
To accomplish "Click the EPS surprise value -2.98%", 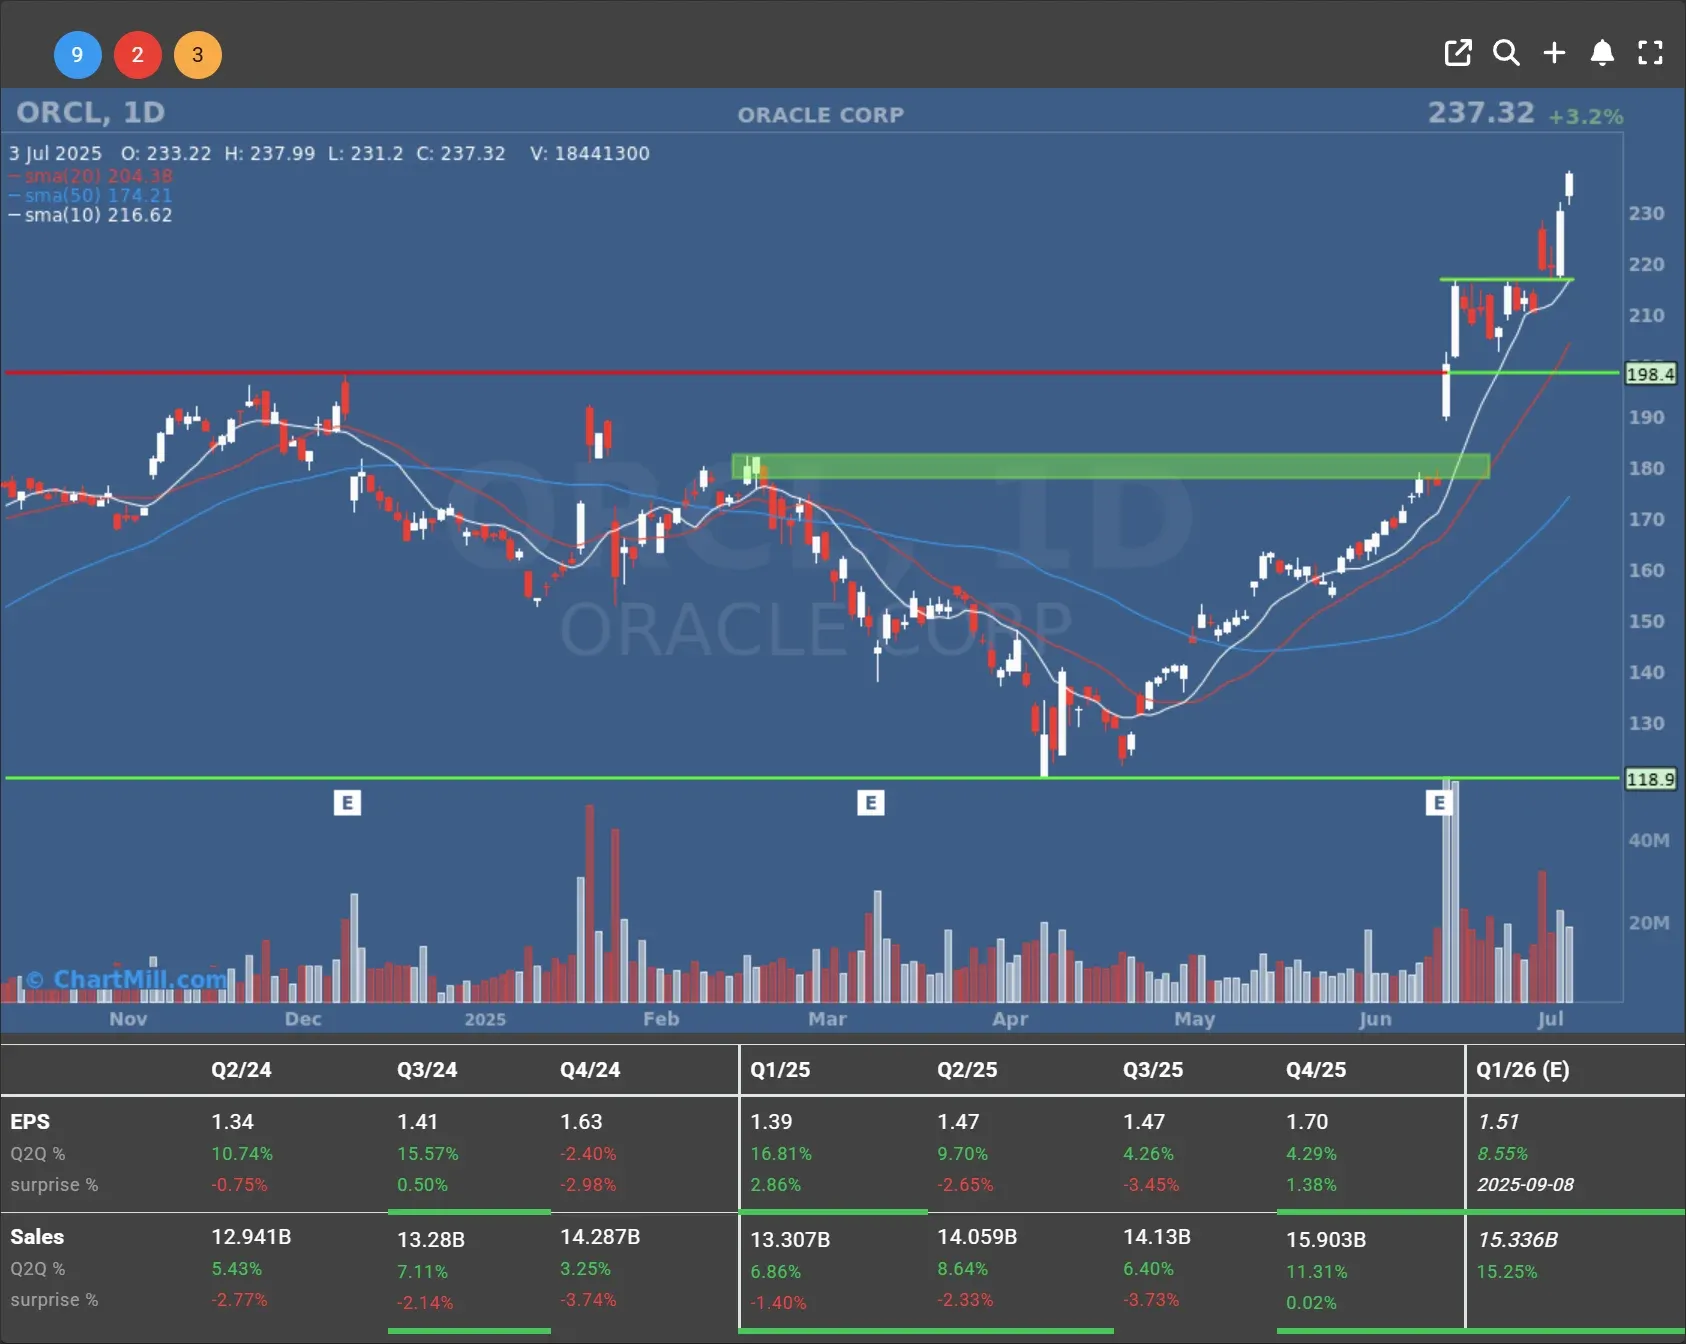I will coord(588,1185).
